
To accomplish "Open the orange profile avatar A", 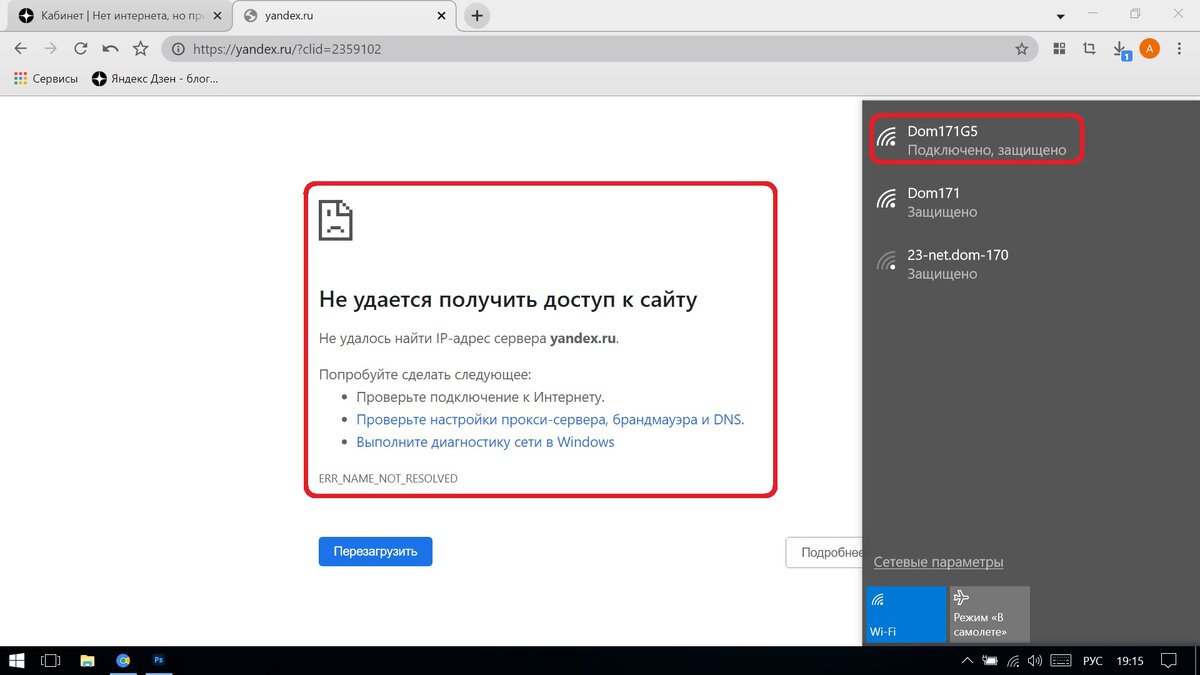I will (x=1150, y=48).
